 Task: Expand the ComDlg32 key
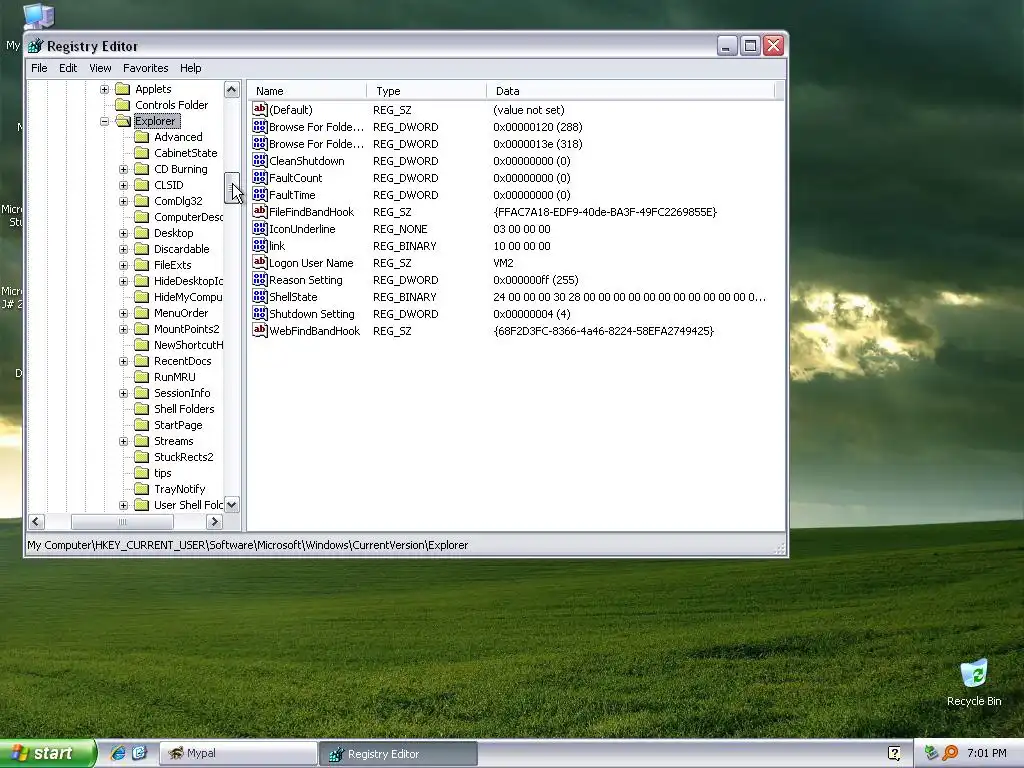(123, 201)
